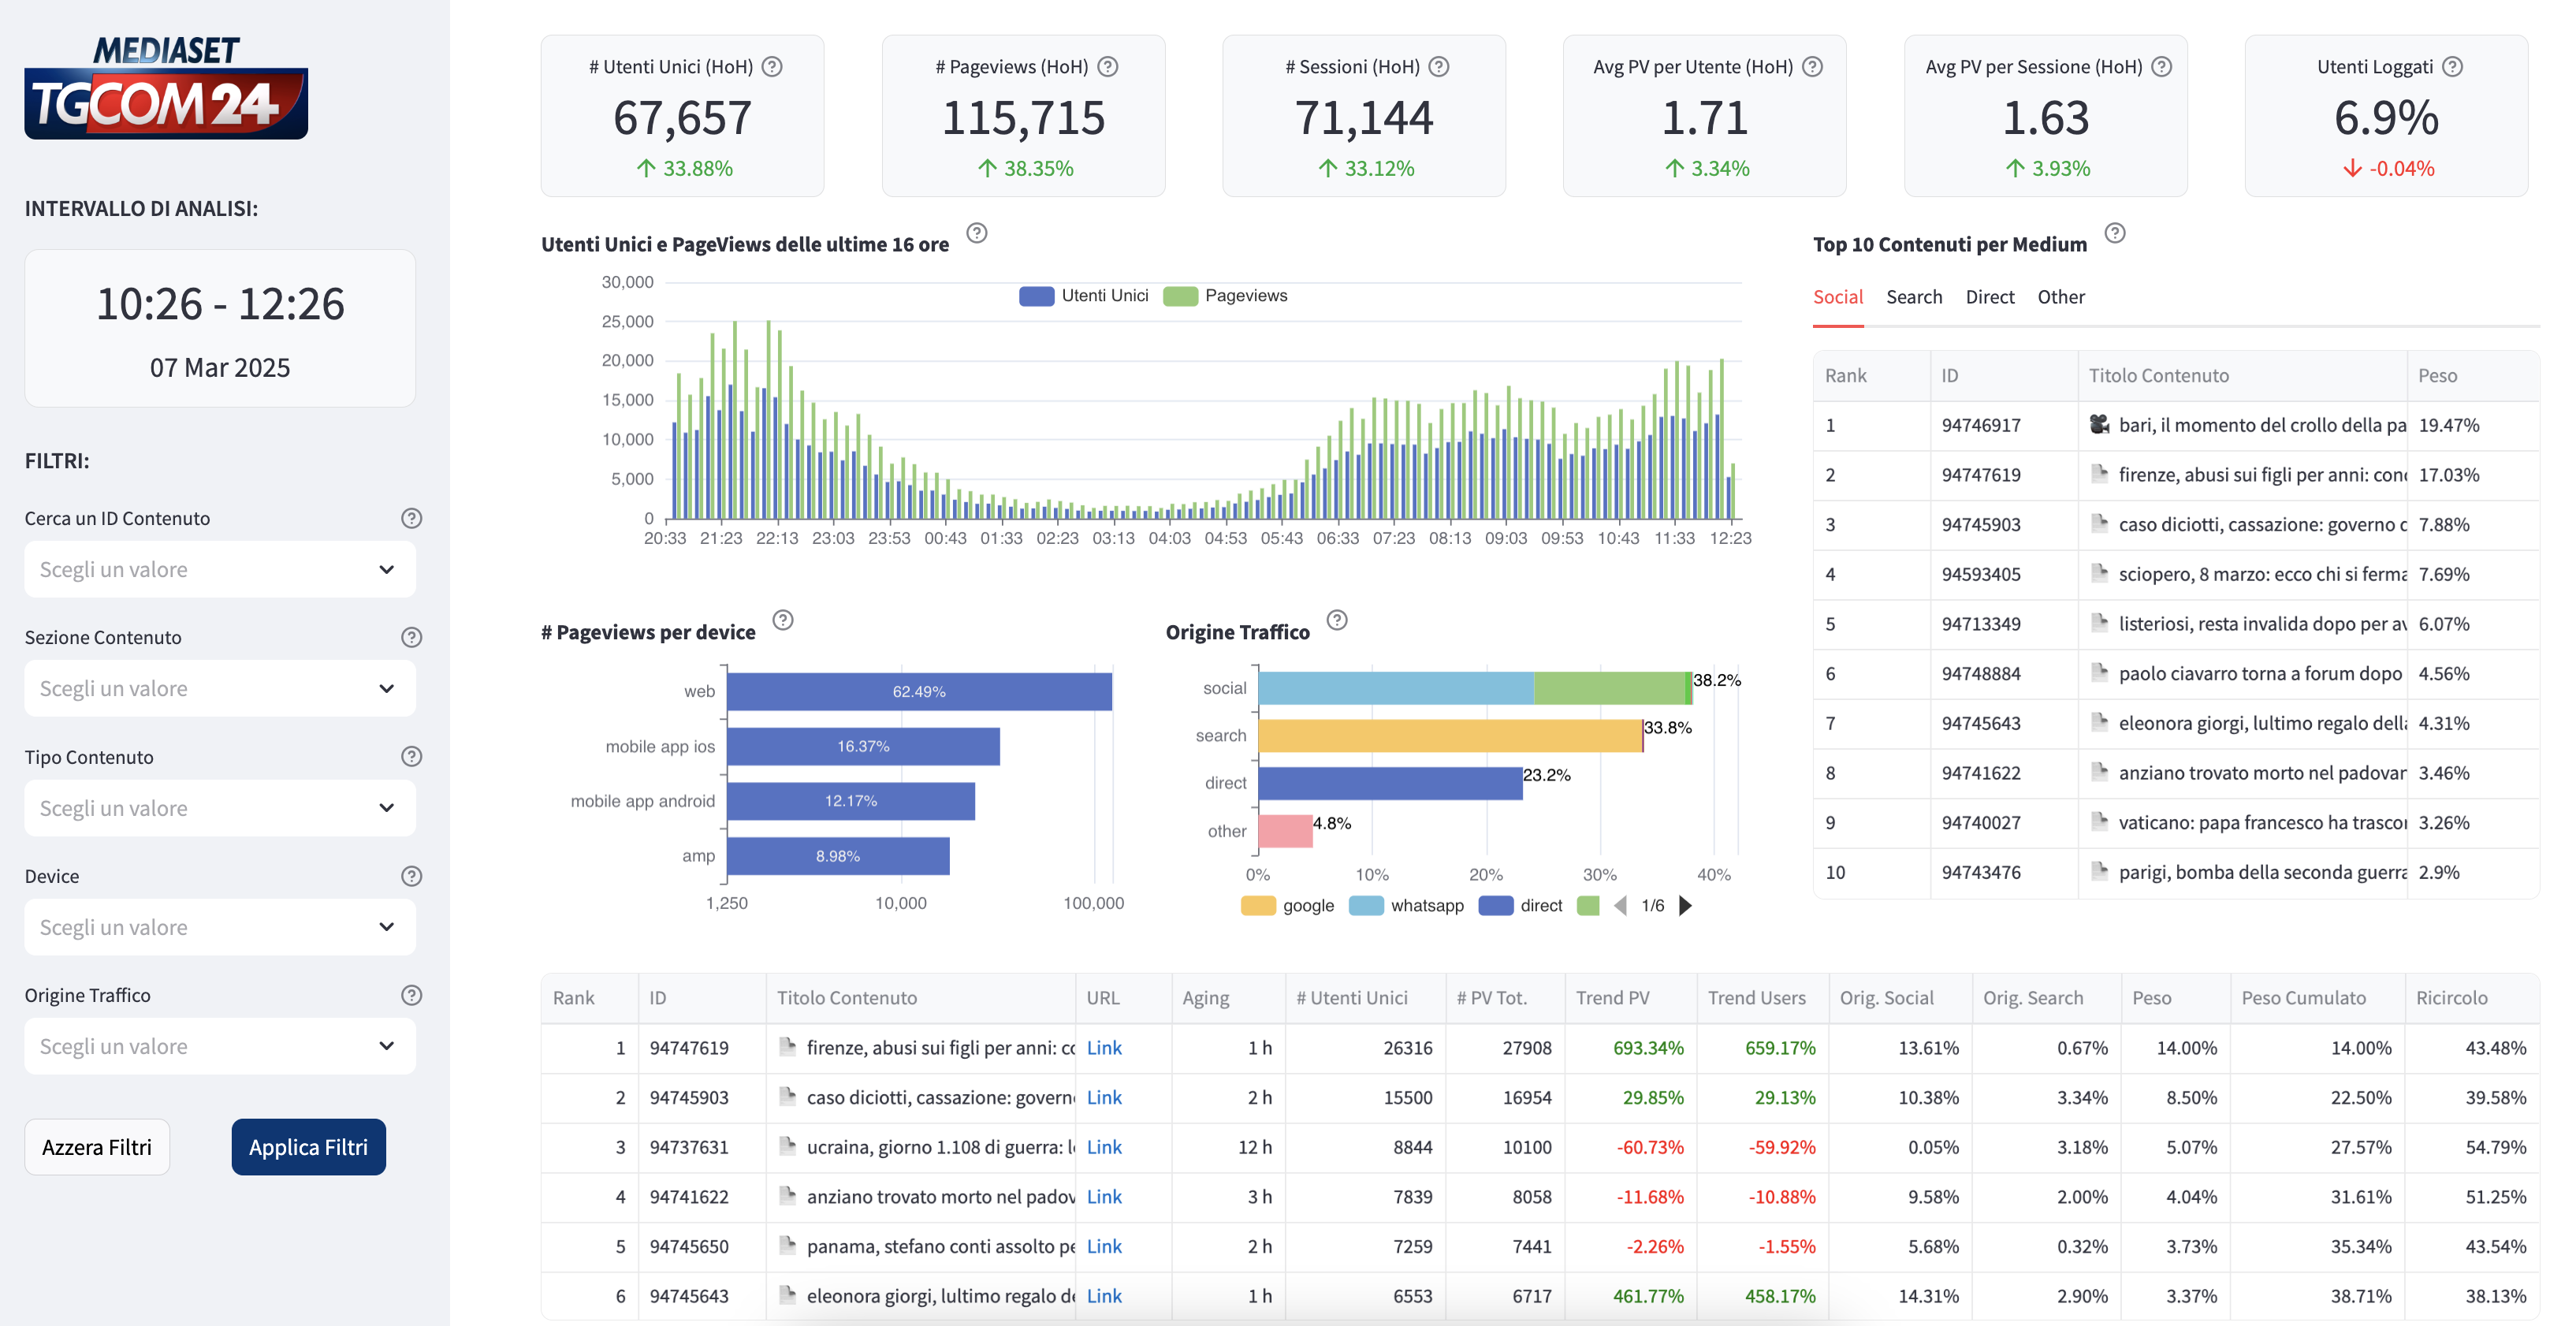Click help icon for Origine Traffico chart
This screenshot has width=2576, height=1326.
tap(1337, 620)
